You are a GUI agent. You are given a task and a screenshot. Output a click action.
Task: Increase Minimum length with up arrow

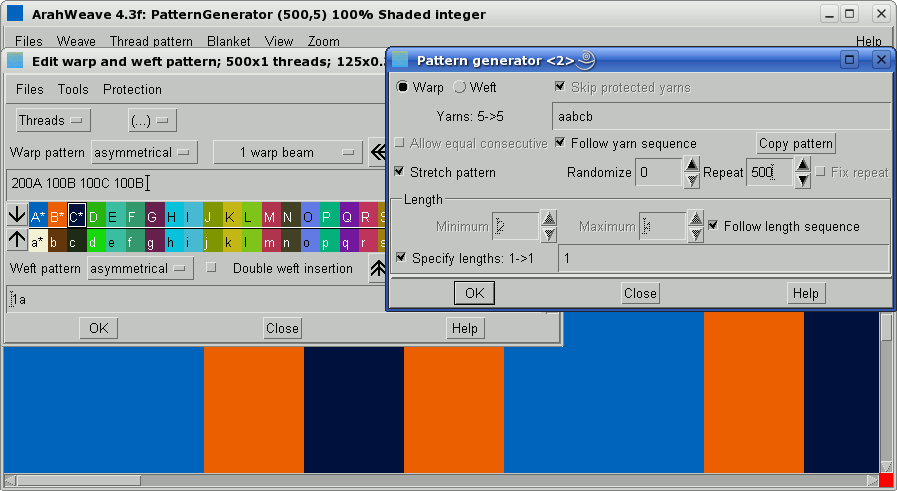(549, 219)
